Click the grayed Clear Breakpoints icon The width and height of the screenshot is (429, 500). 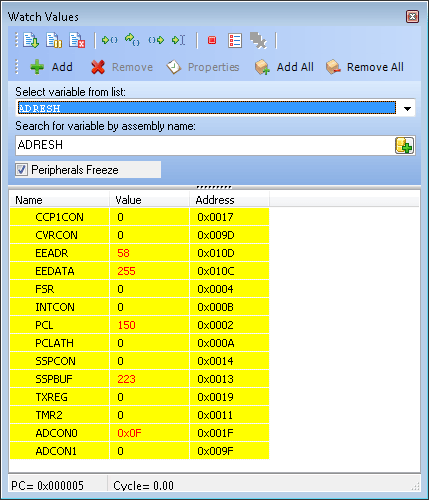point(258,41)
